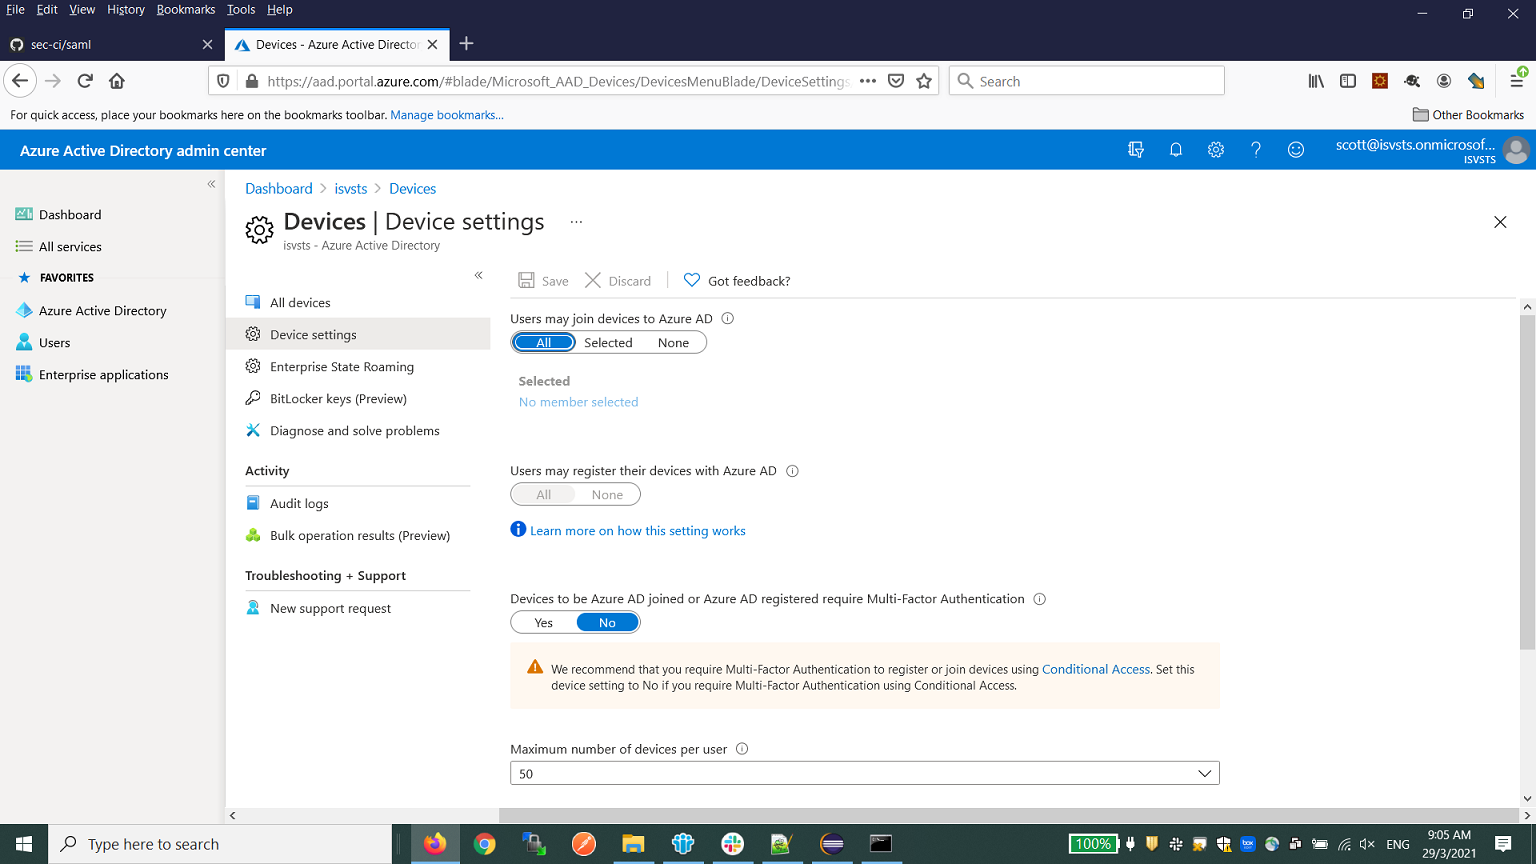Set join devices option to Selected

pos(608,343)
